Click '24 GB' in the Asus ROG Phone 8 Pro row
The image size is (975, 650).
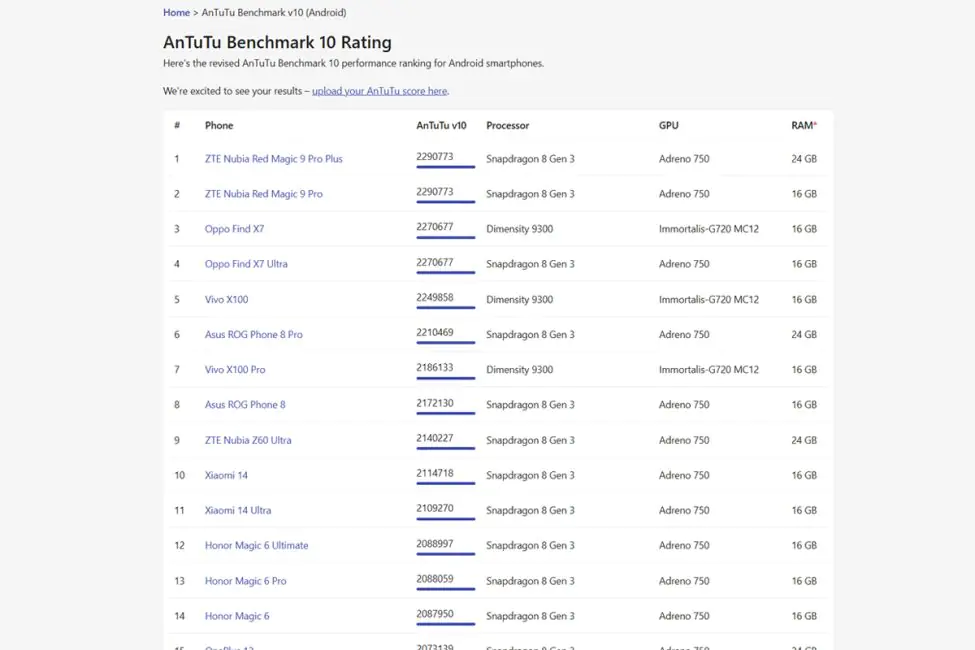[x=804, y=335]
